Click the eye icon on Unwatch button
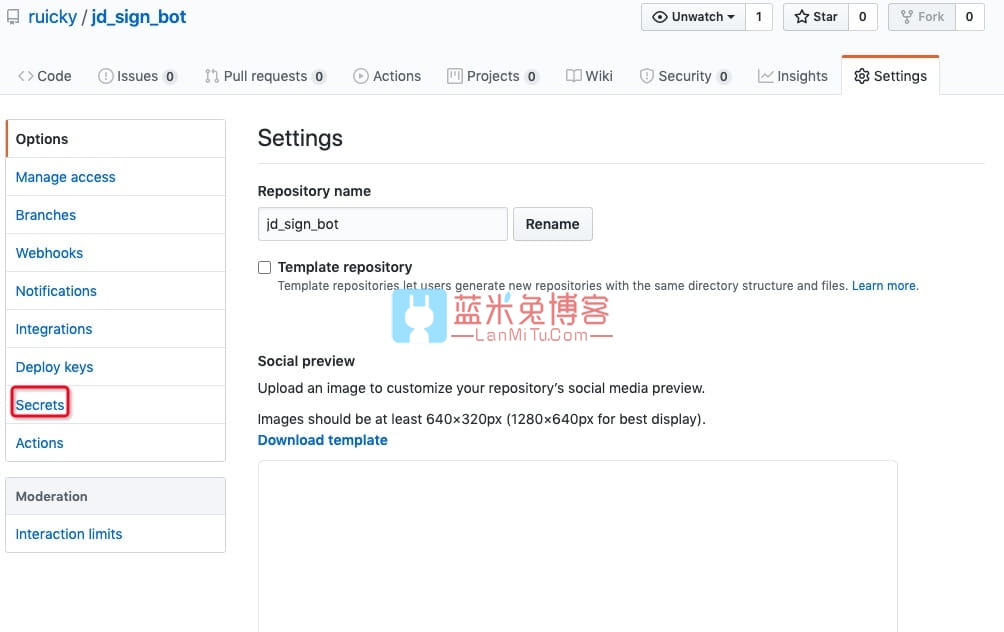 [x=660, y=17]
